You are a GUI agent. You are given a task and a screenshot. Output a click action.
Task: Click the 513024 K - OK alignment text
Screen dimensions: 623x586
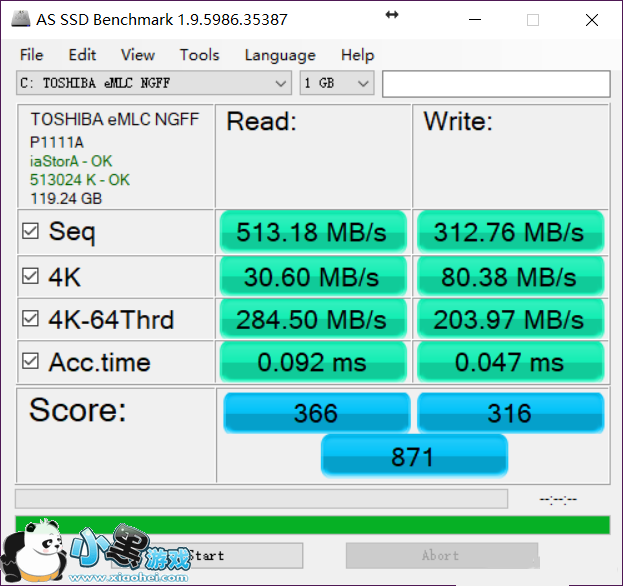[80, 180]
